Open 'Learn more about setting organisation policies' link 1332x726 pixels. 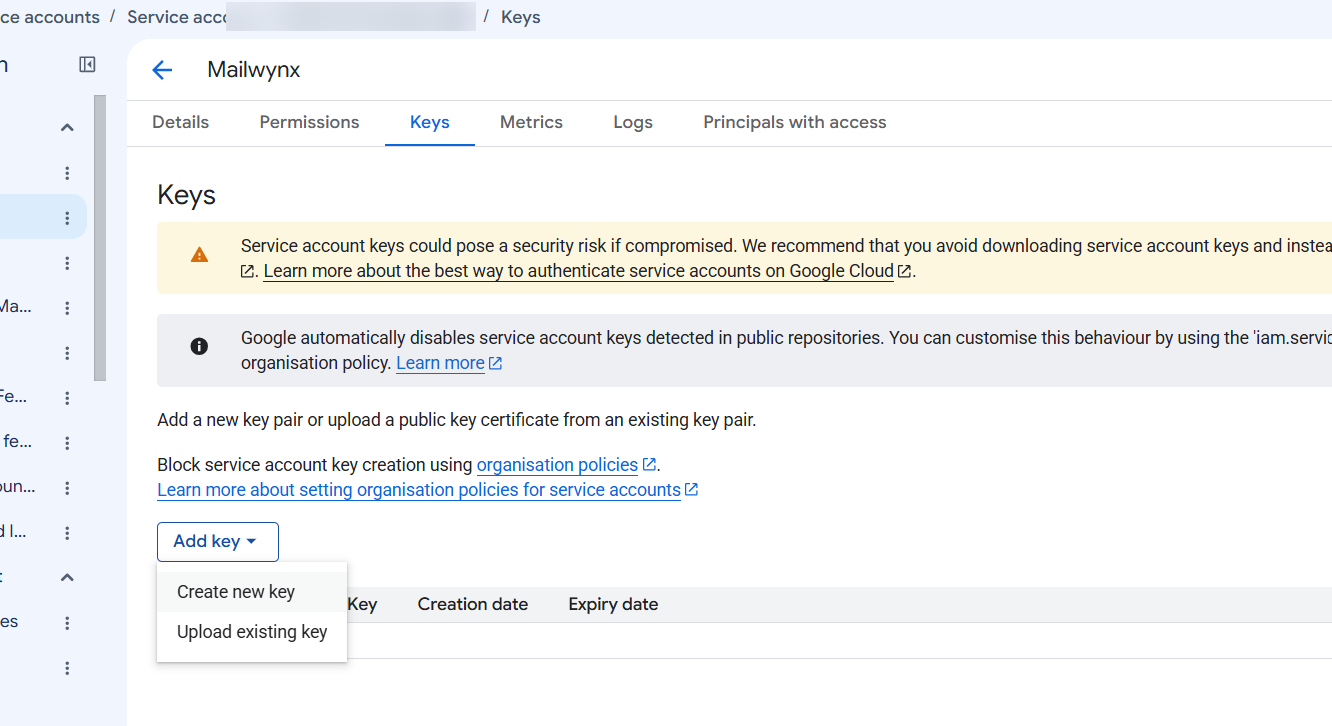coord(419,490)
